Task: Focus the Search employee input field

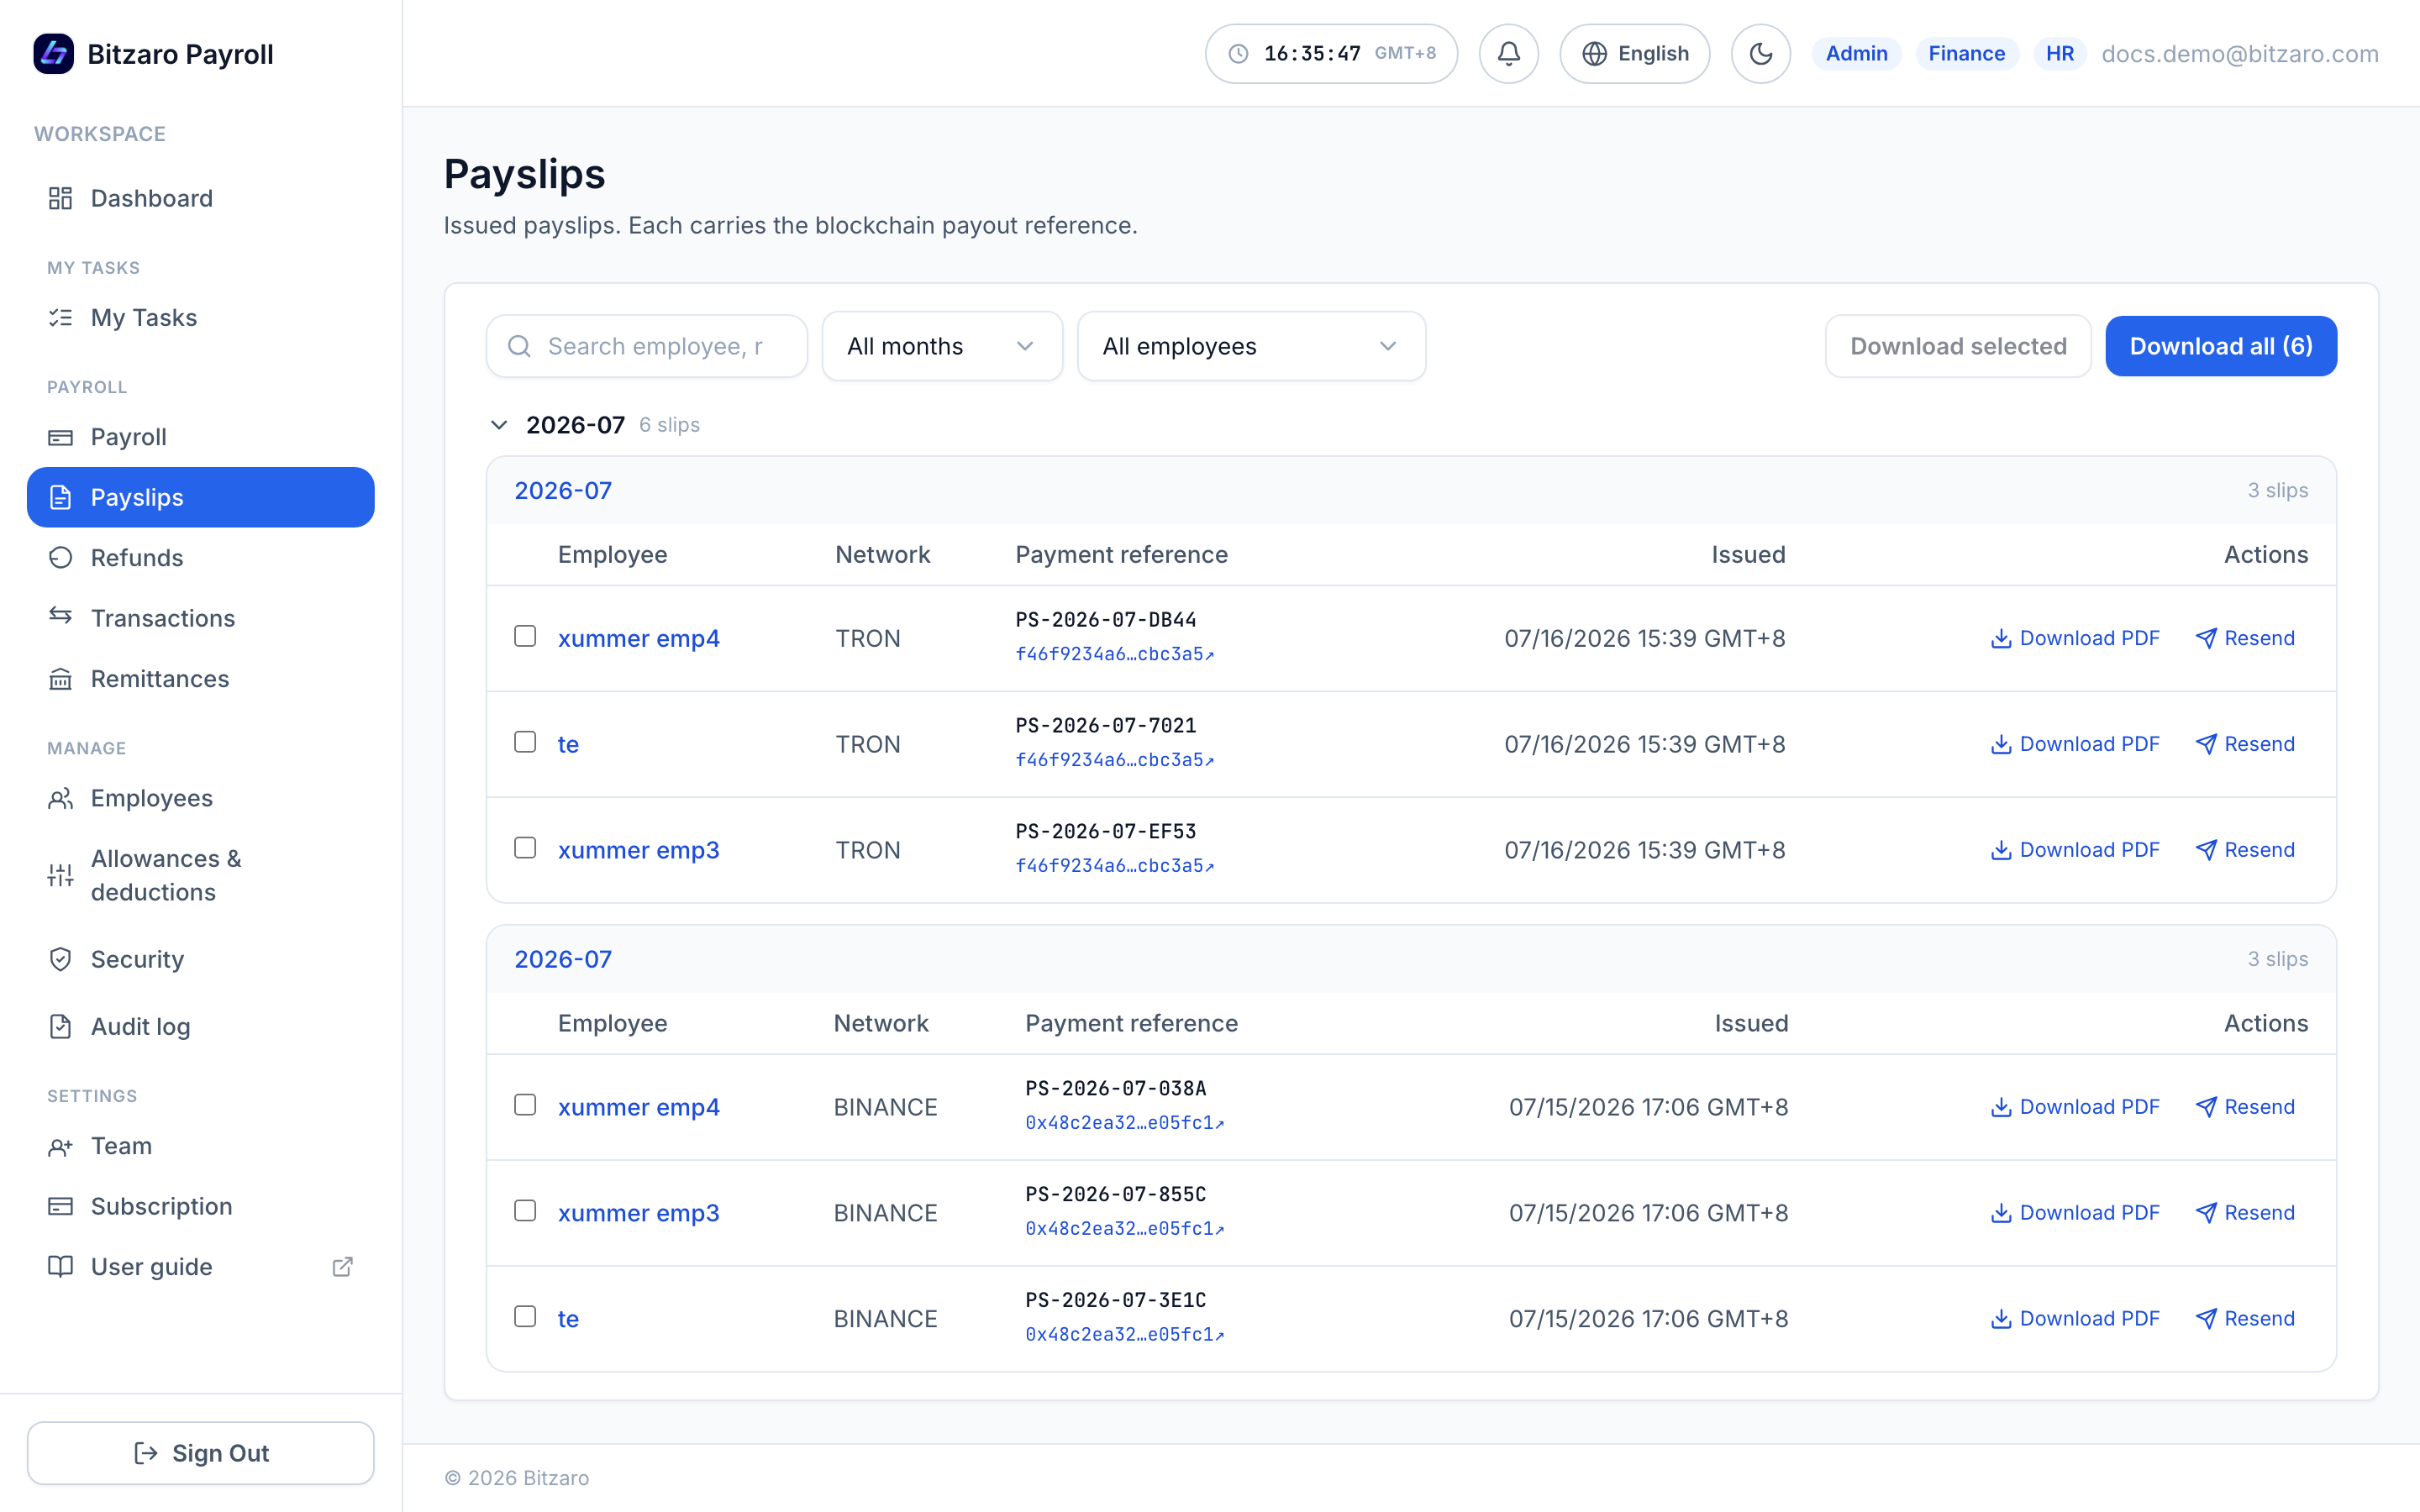Action: click(x=647, y=346)
